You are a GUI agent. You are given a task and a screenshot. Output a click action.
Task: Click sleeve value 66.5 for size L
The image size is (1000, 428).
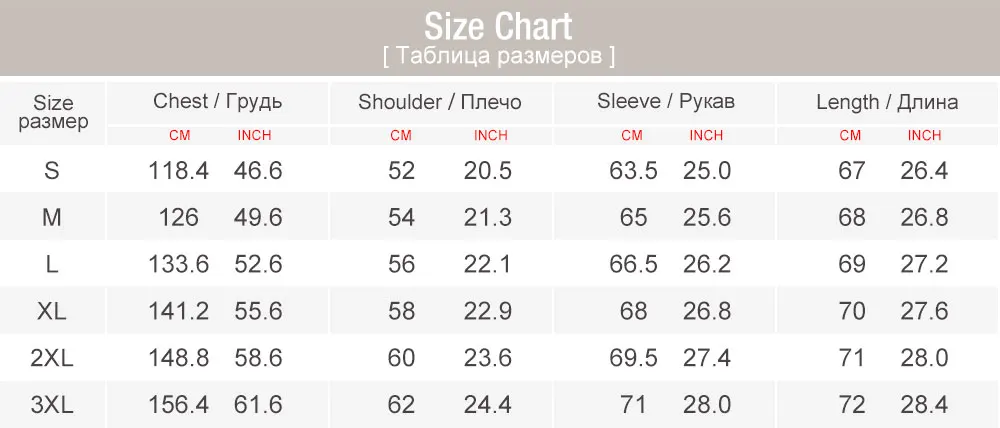(633, 264)
